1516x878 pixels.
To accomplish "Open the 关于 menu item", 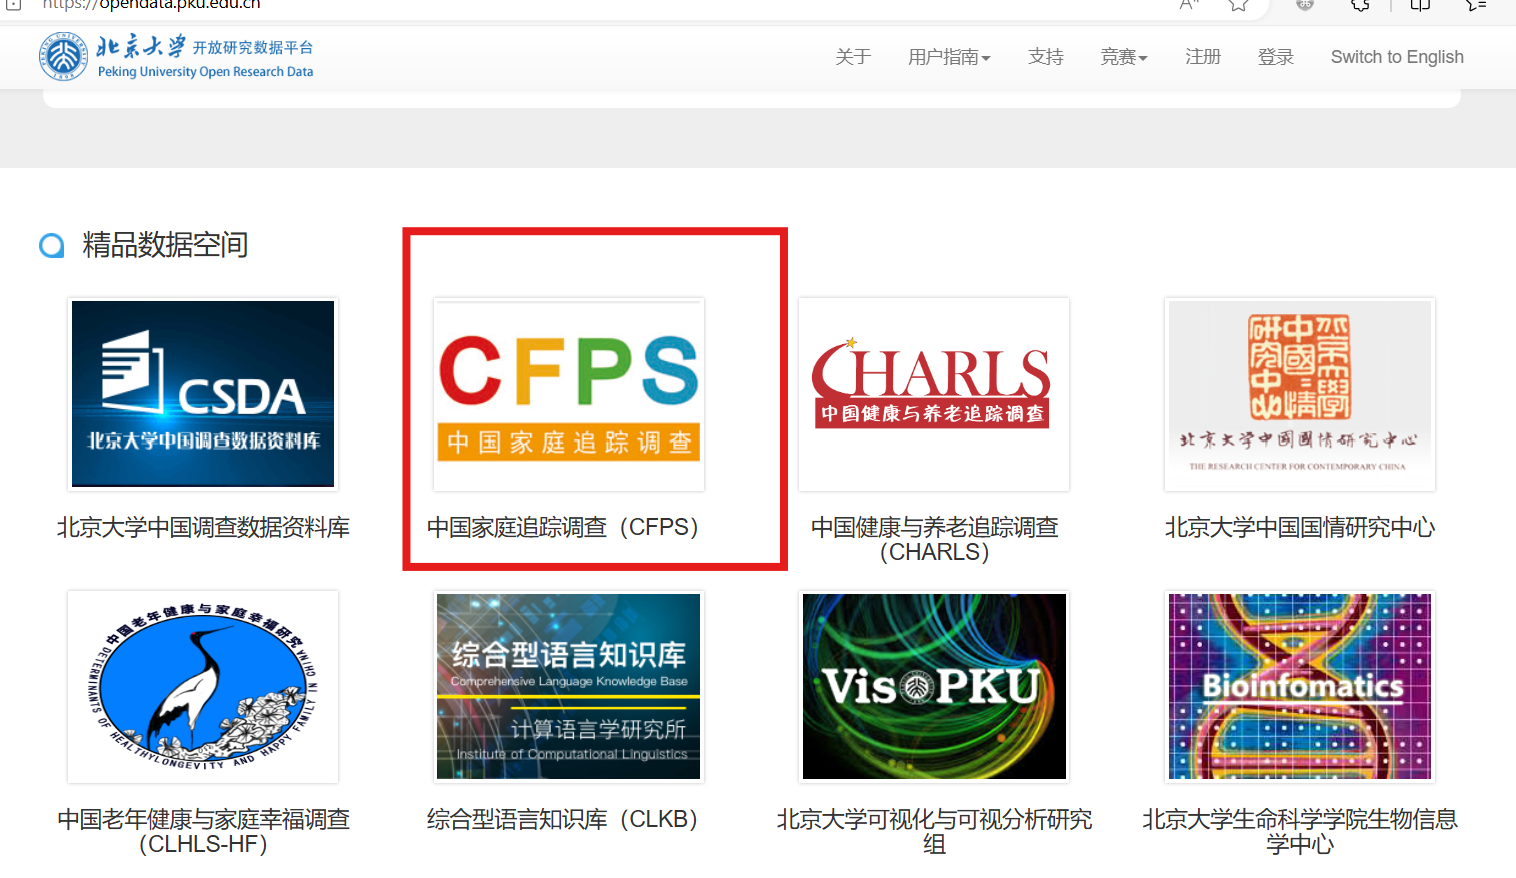I will [853, 57].
